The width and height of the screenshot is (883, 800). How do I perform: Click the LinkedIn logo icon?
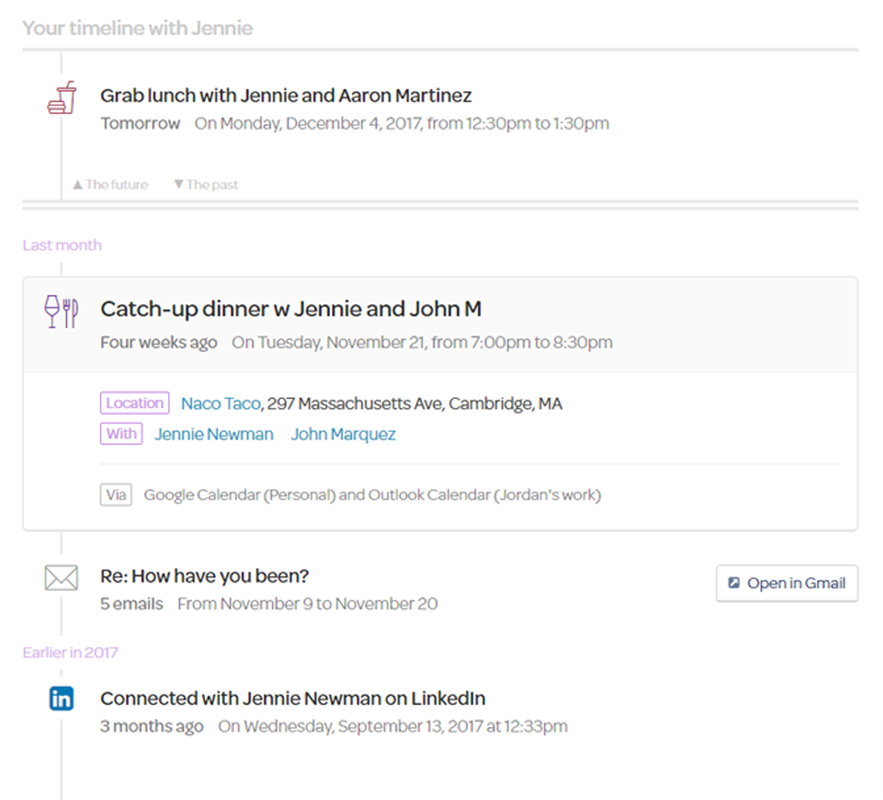tap(62, 699)
